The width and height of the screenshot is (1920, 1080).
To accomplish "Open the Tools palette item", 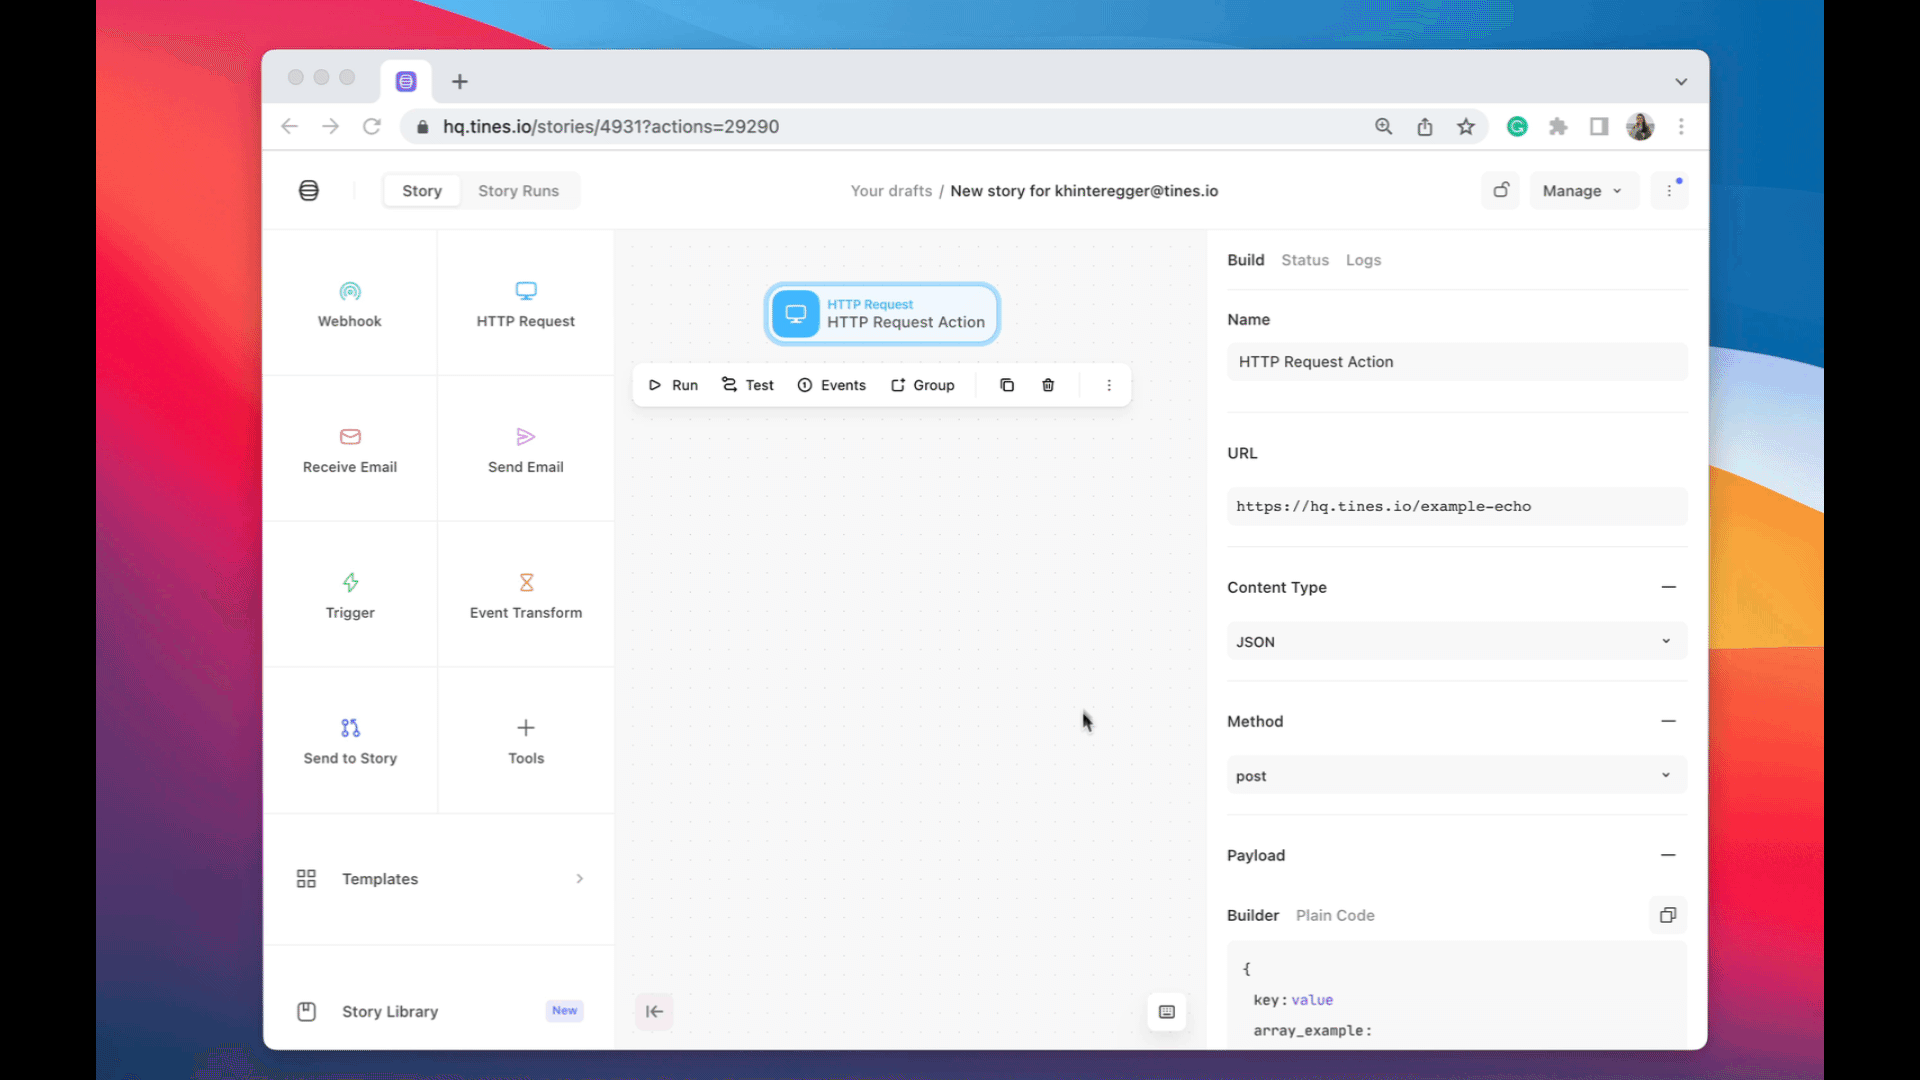I will point(526,741).
